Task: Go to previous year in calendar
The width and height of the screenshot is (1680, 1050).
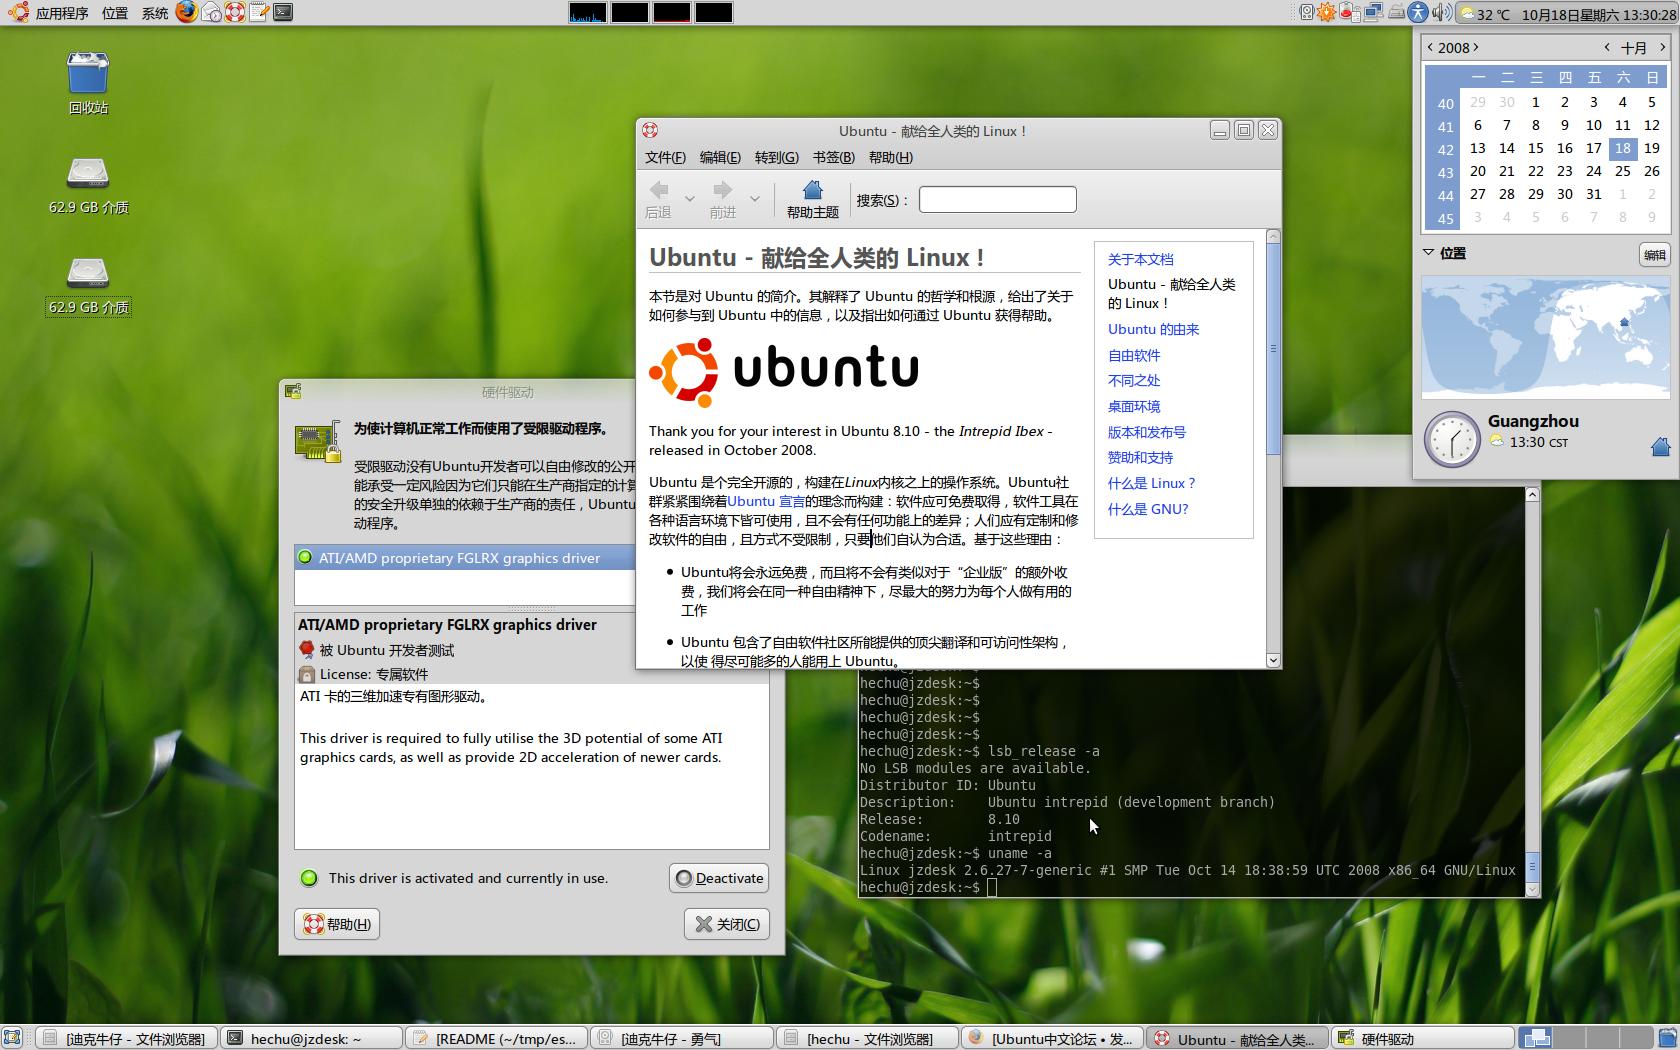Action: click(1430, 47)
